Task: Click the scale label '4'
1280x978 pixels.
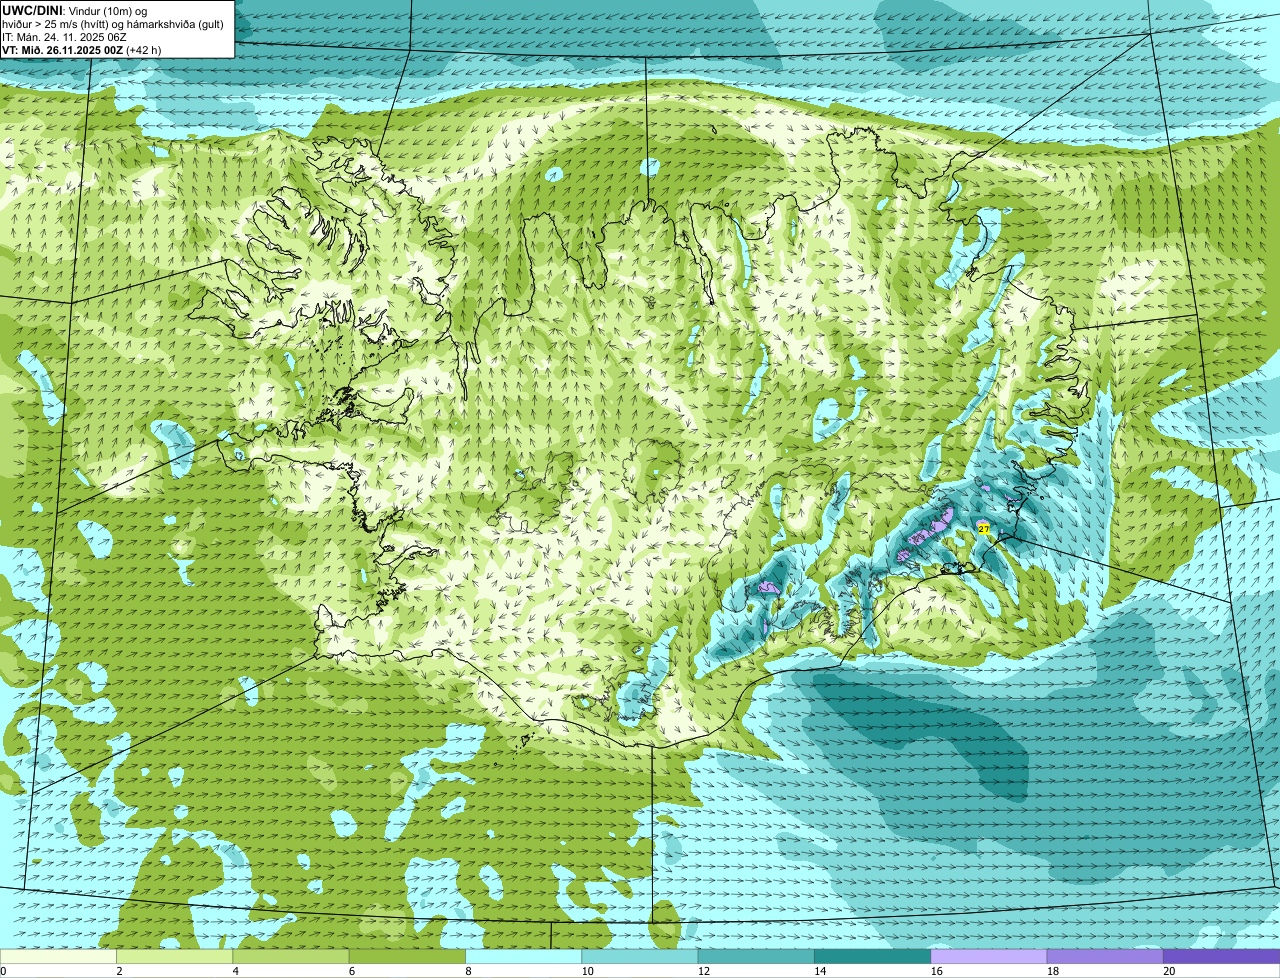Action: click(235, 971)
